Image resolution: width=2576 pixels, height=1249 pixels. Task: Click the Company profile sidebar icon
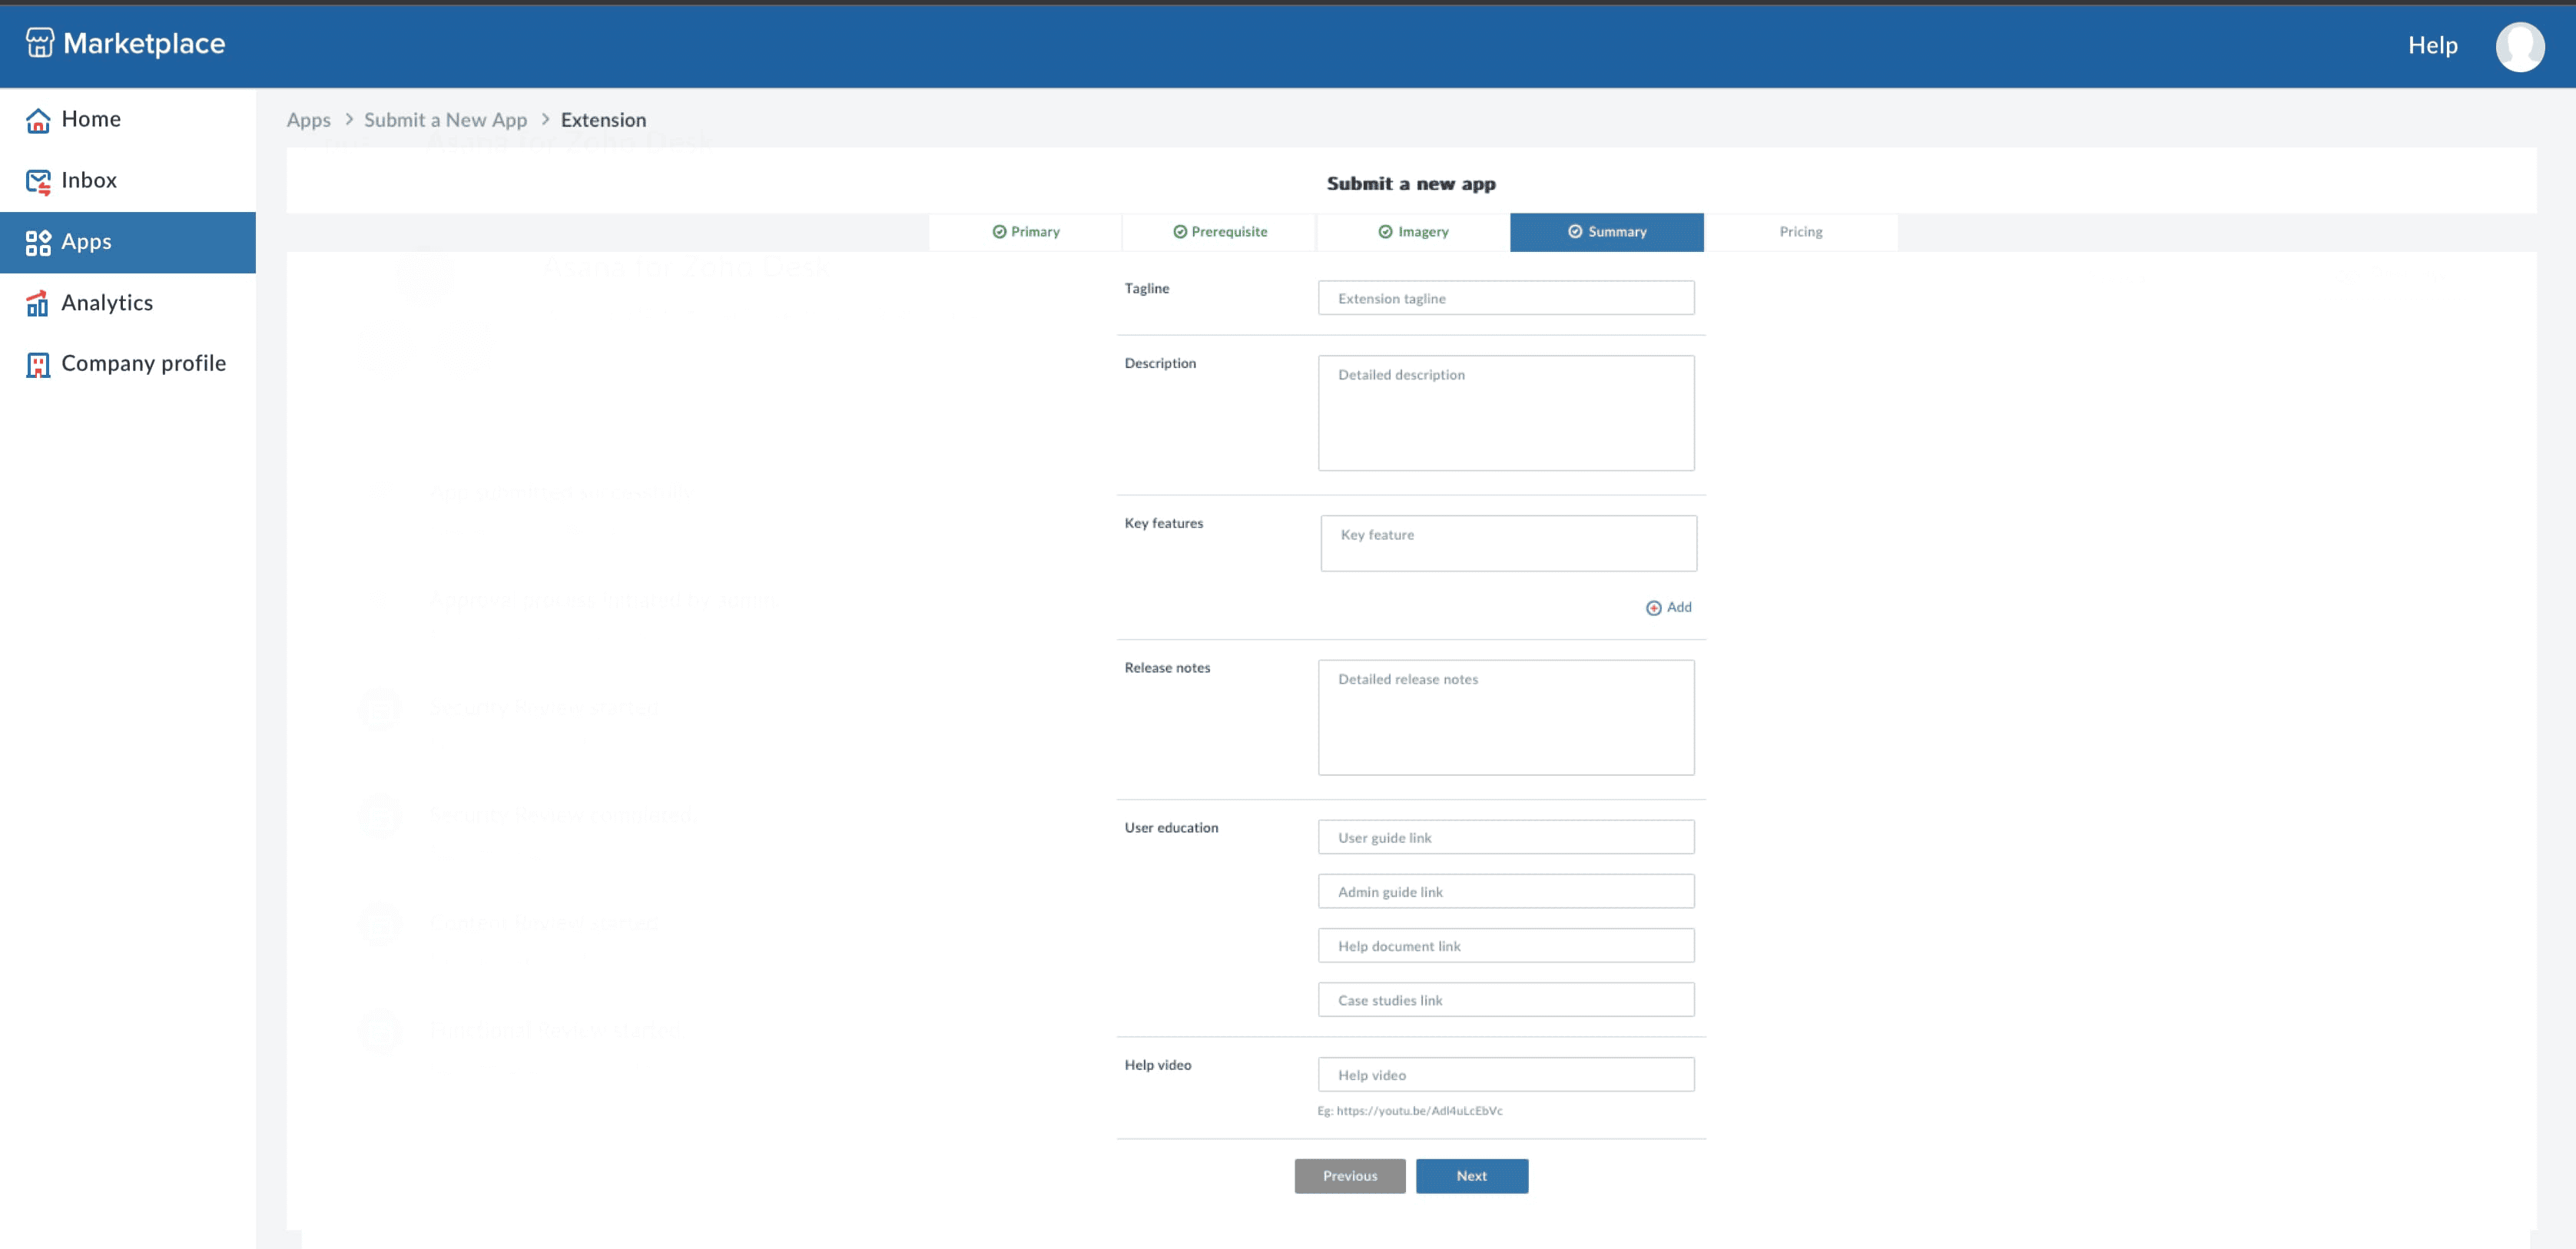tap(36, 363)
